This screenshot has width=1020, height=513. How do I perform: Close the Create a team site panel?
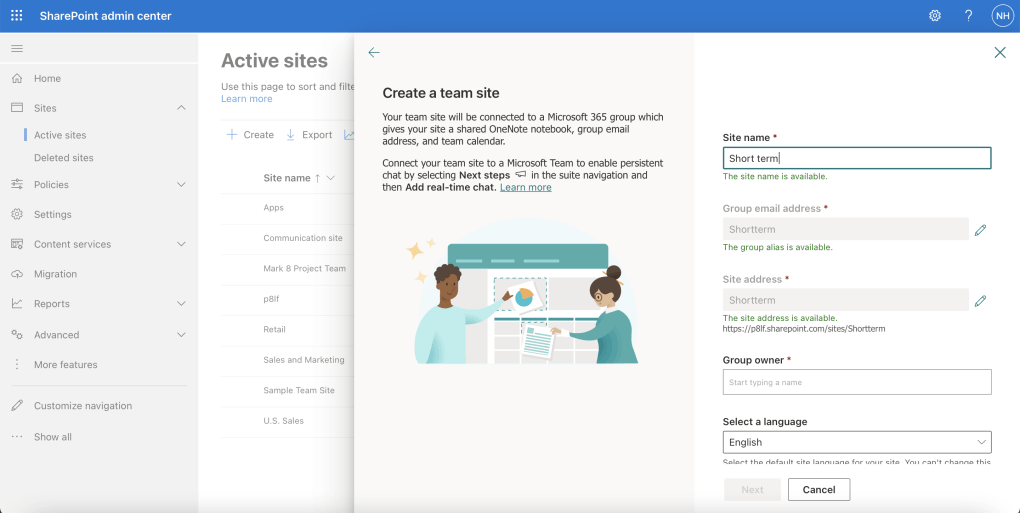(x=1000, y=53)
